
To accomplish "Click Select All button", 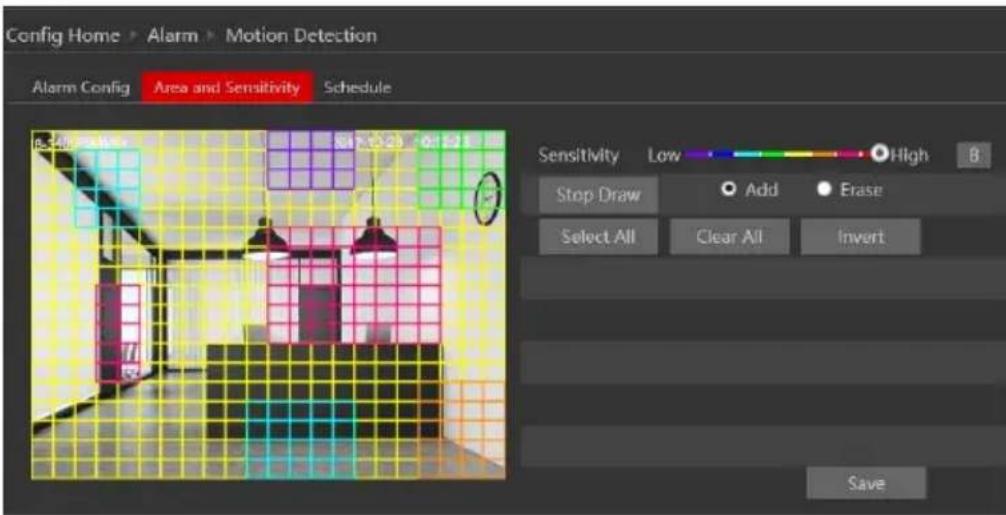I will pos(598,237).
